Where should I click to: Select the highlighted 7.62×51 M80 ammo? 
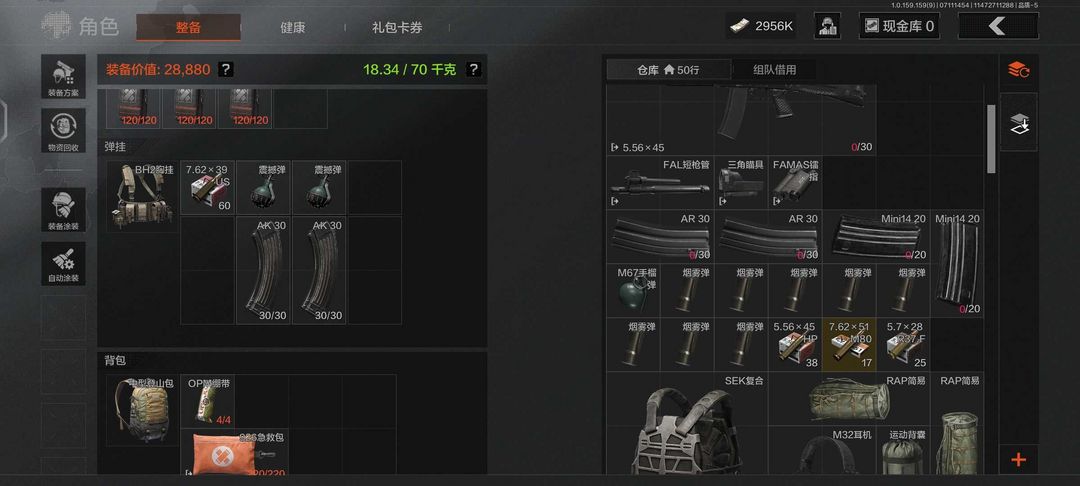(849, 344)
